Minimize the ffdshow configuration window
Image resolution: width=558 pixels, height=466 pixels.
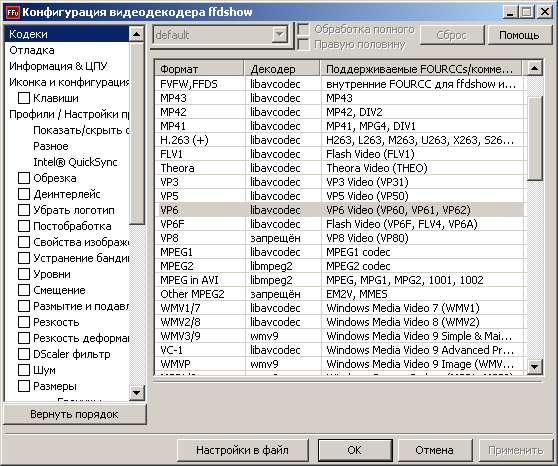point(510,12)
